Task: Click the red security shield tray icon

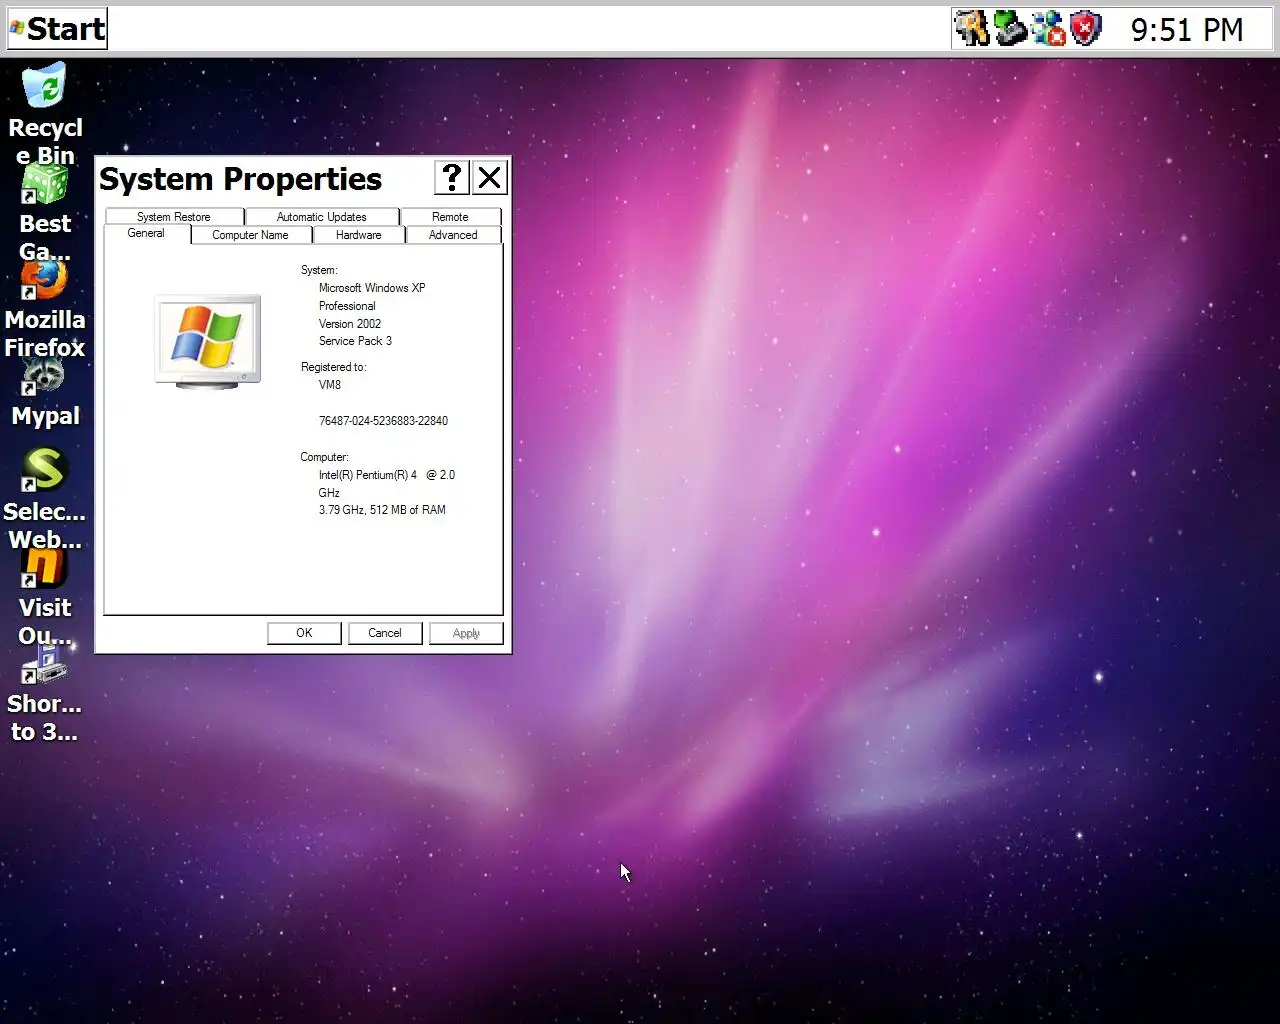Action: coord(1086,29)
